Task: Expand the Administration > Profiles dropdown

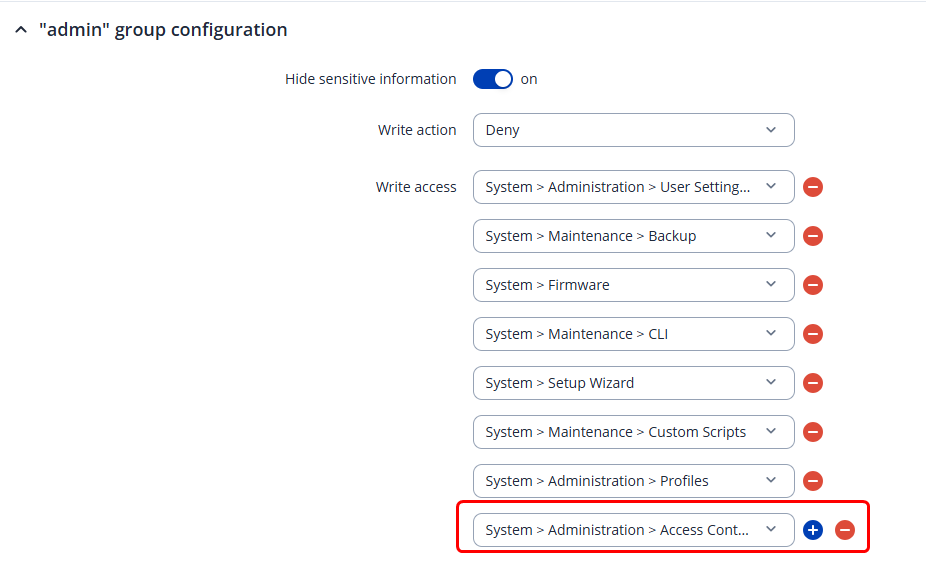Action: pyautogui.click(x=633, y=481)
